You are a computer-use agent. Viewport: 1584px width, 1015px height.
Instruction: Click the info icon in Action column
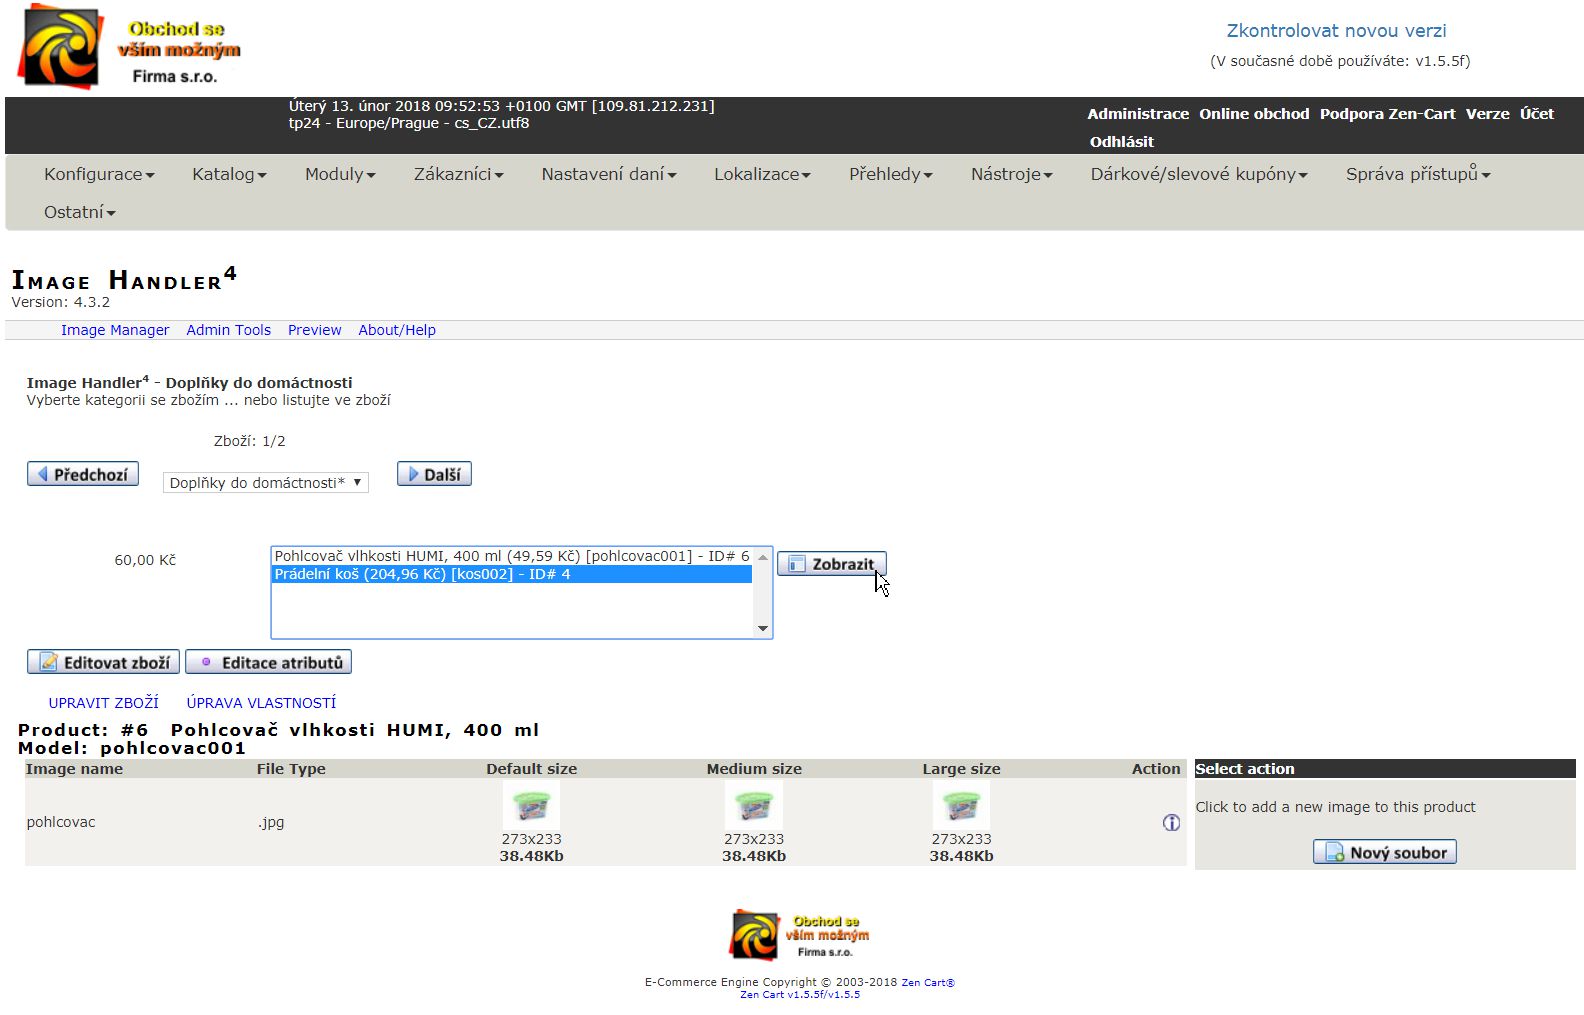[1171, 822]
